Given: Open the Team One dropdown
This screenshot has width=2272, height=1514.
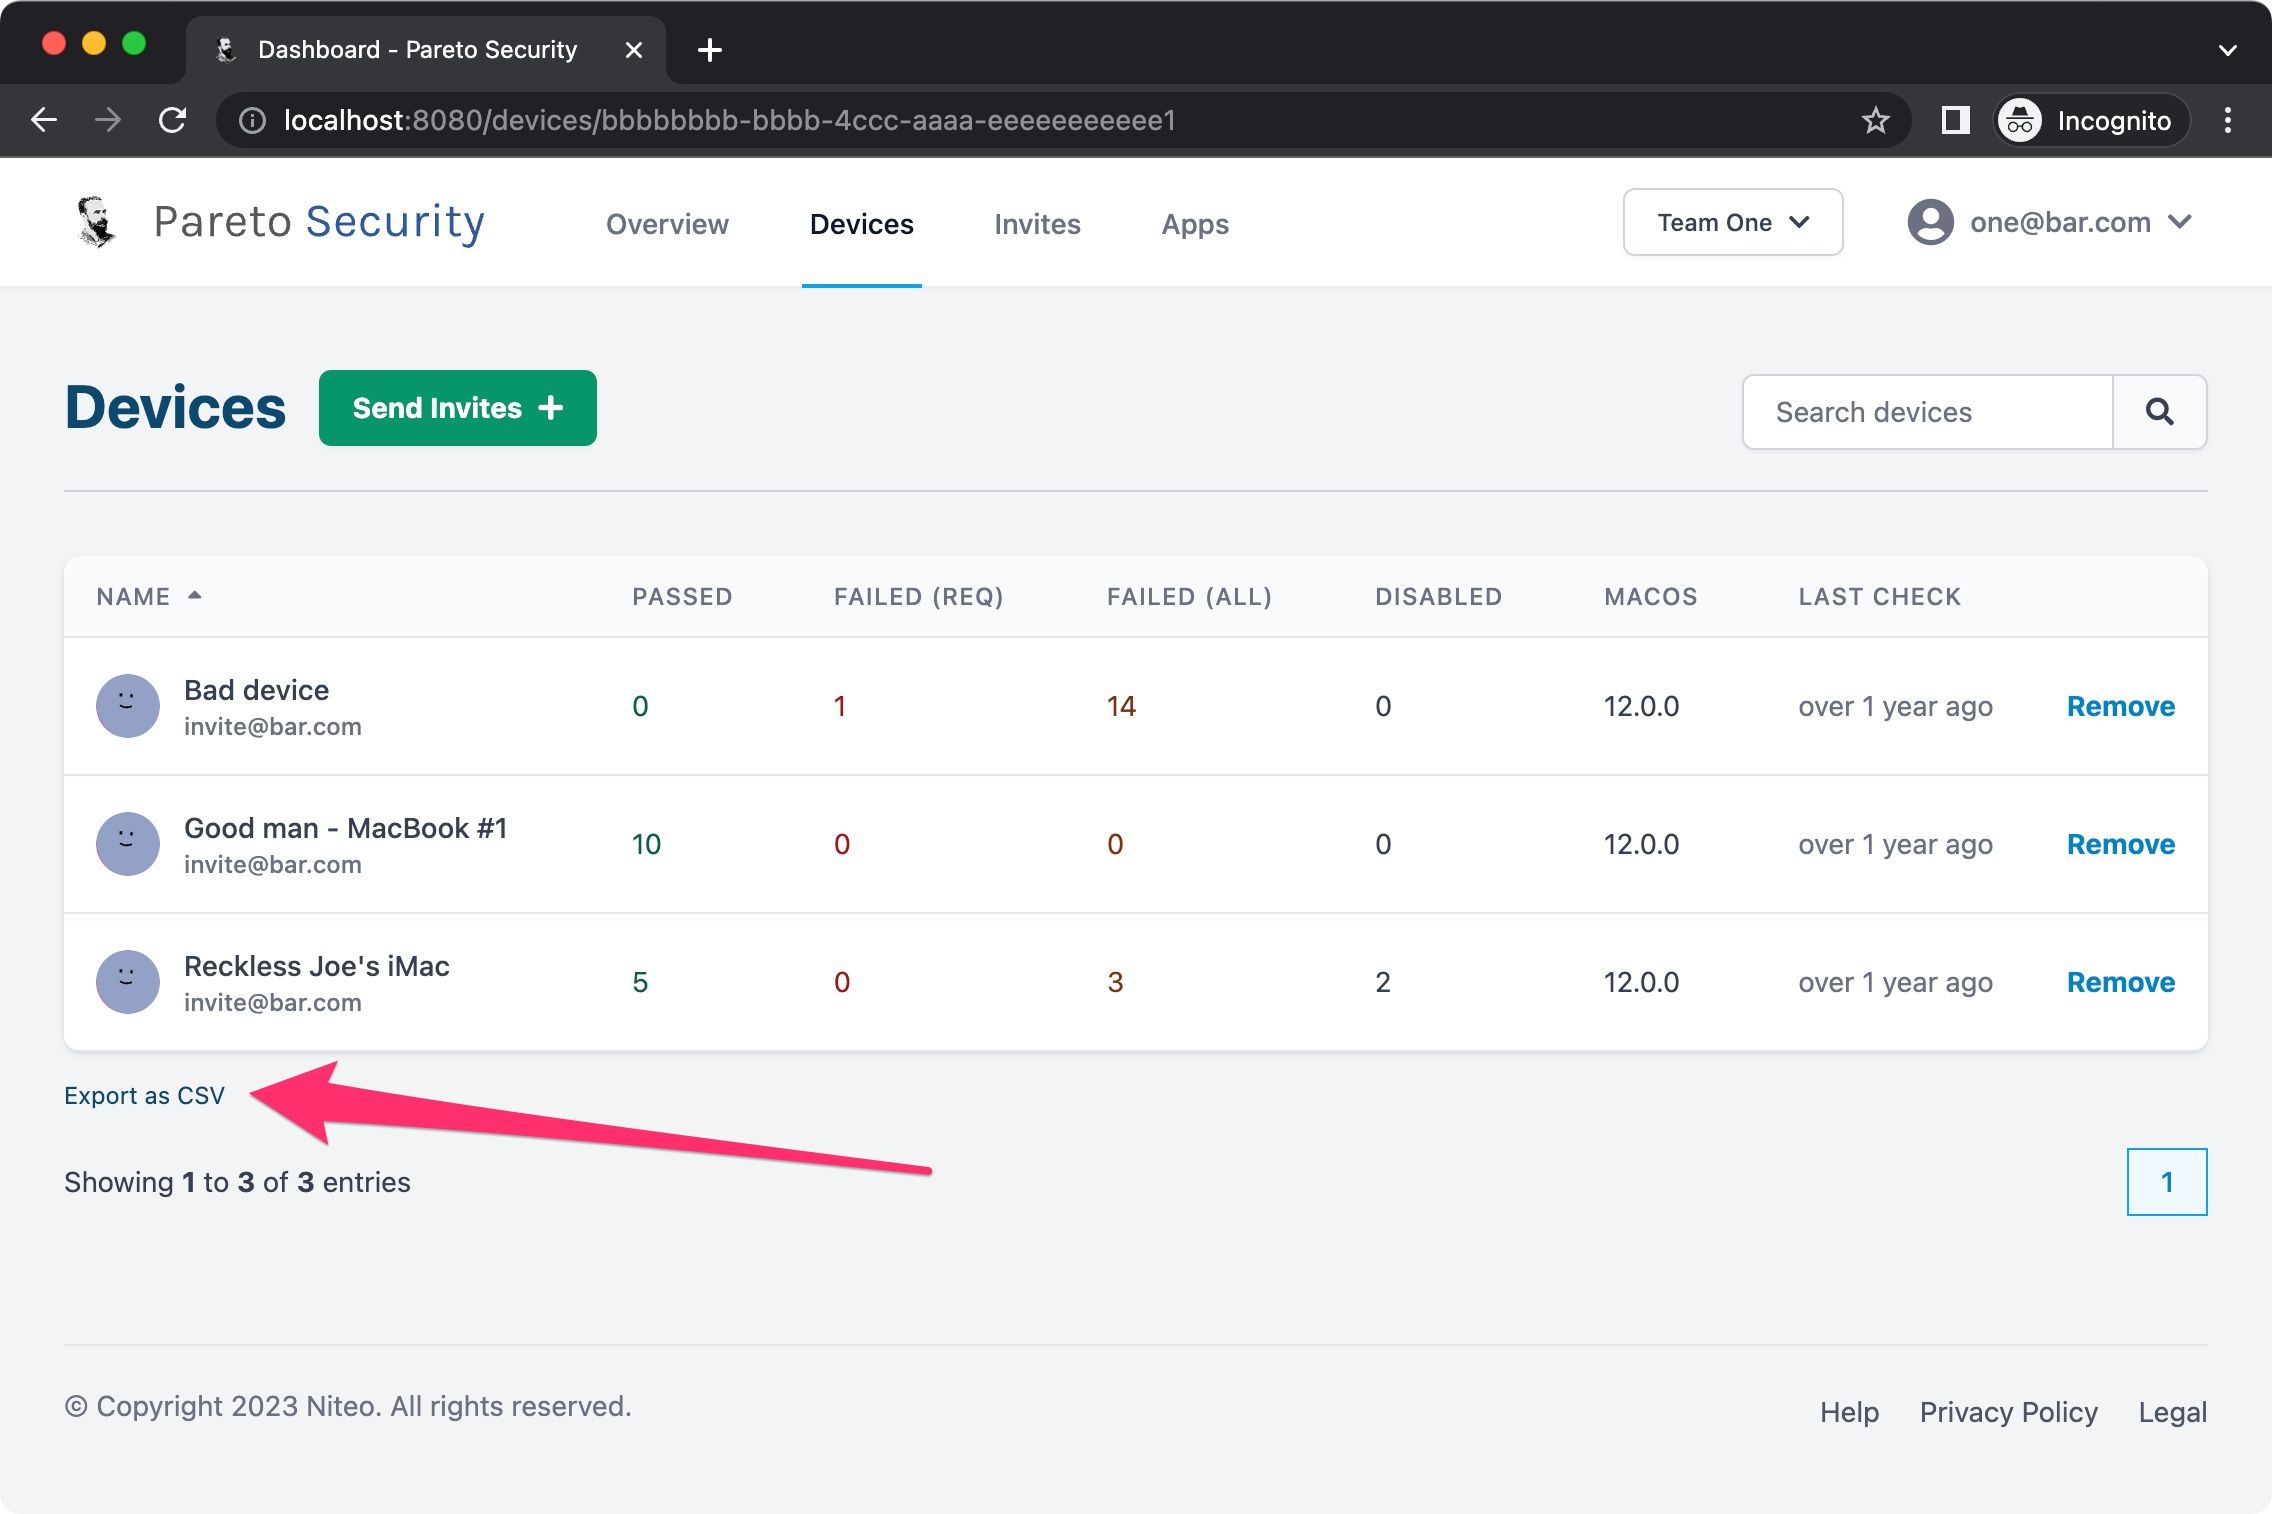Looking at the screenshot, I should coord(1732,222).
